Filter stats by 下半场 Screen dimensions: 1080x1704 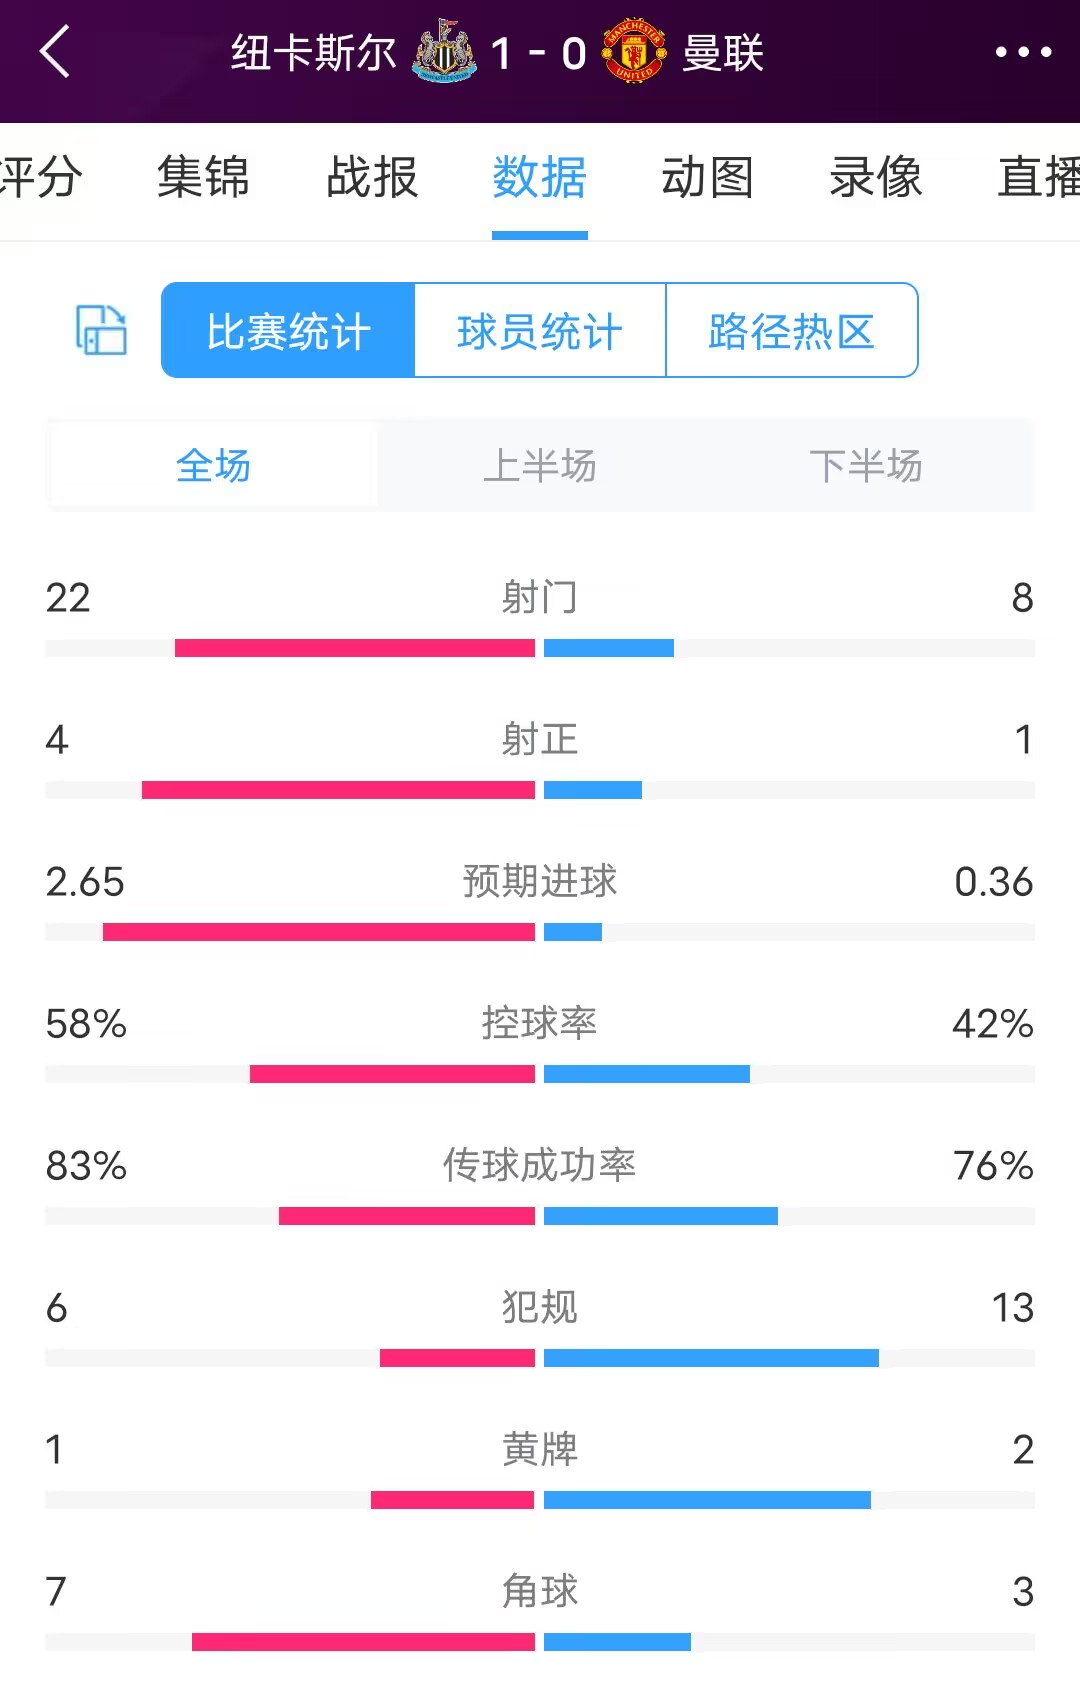[866, 466]
